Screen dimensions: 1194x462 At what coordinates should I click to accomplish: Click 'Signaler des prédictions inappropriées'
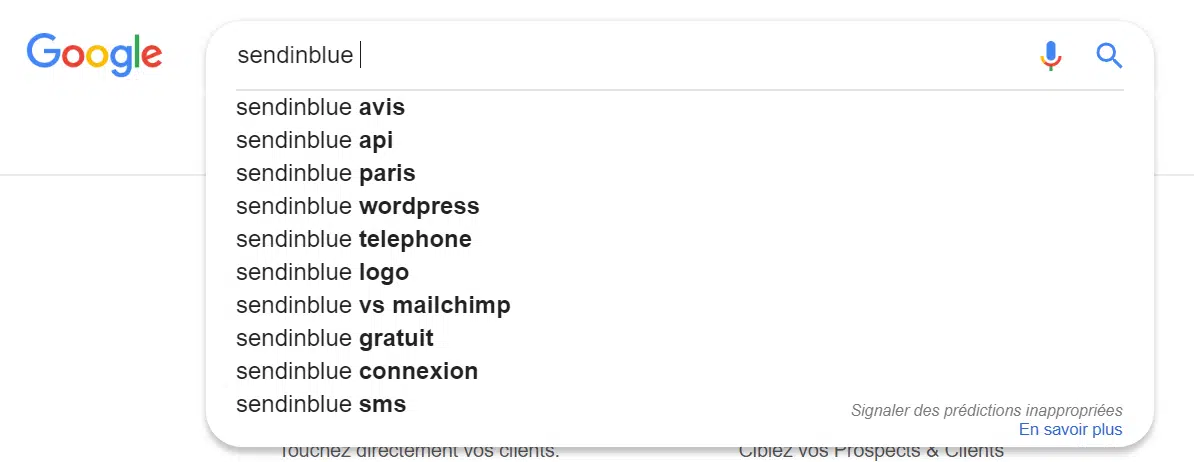[986, 410]
